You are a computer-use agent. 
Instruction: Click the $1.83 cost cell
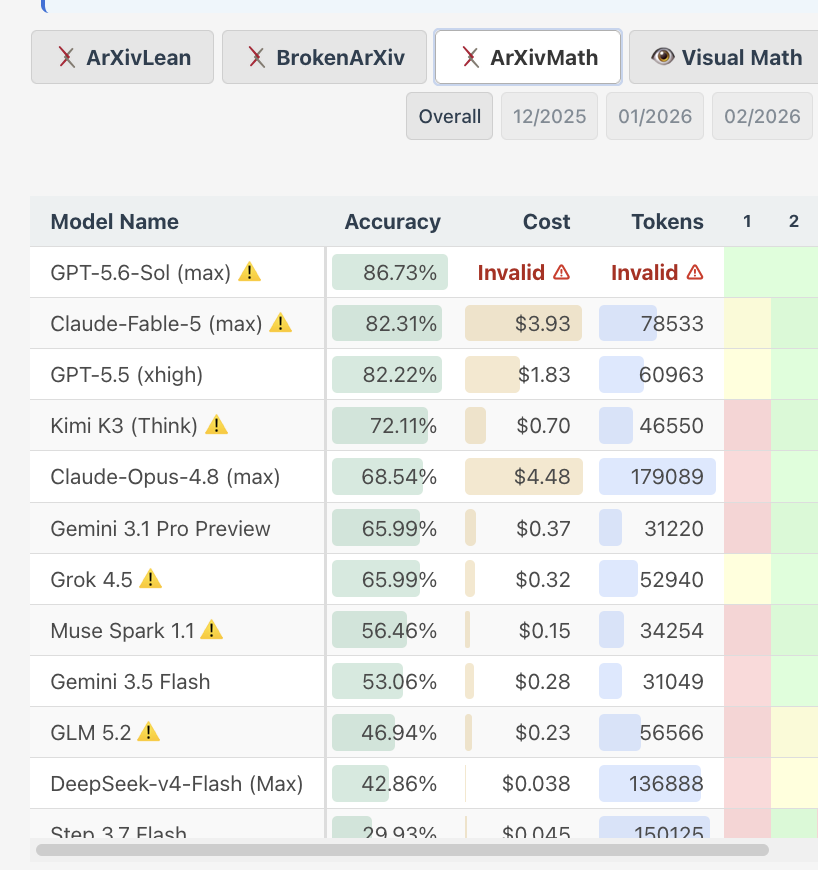pos(523,375)
